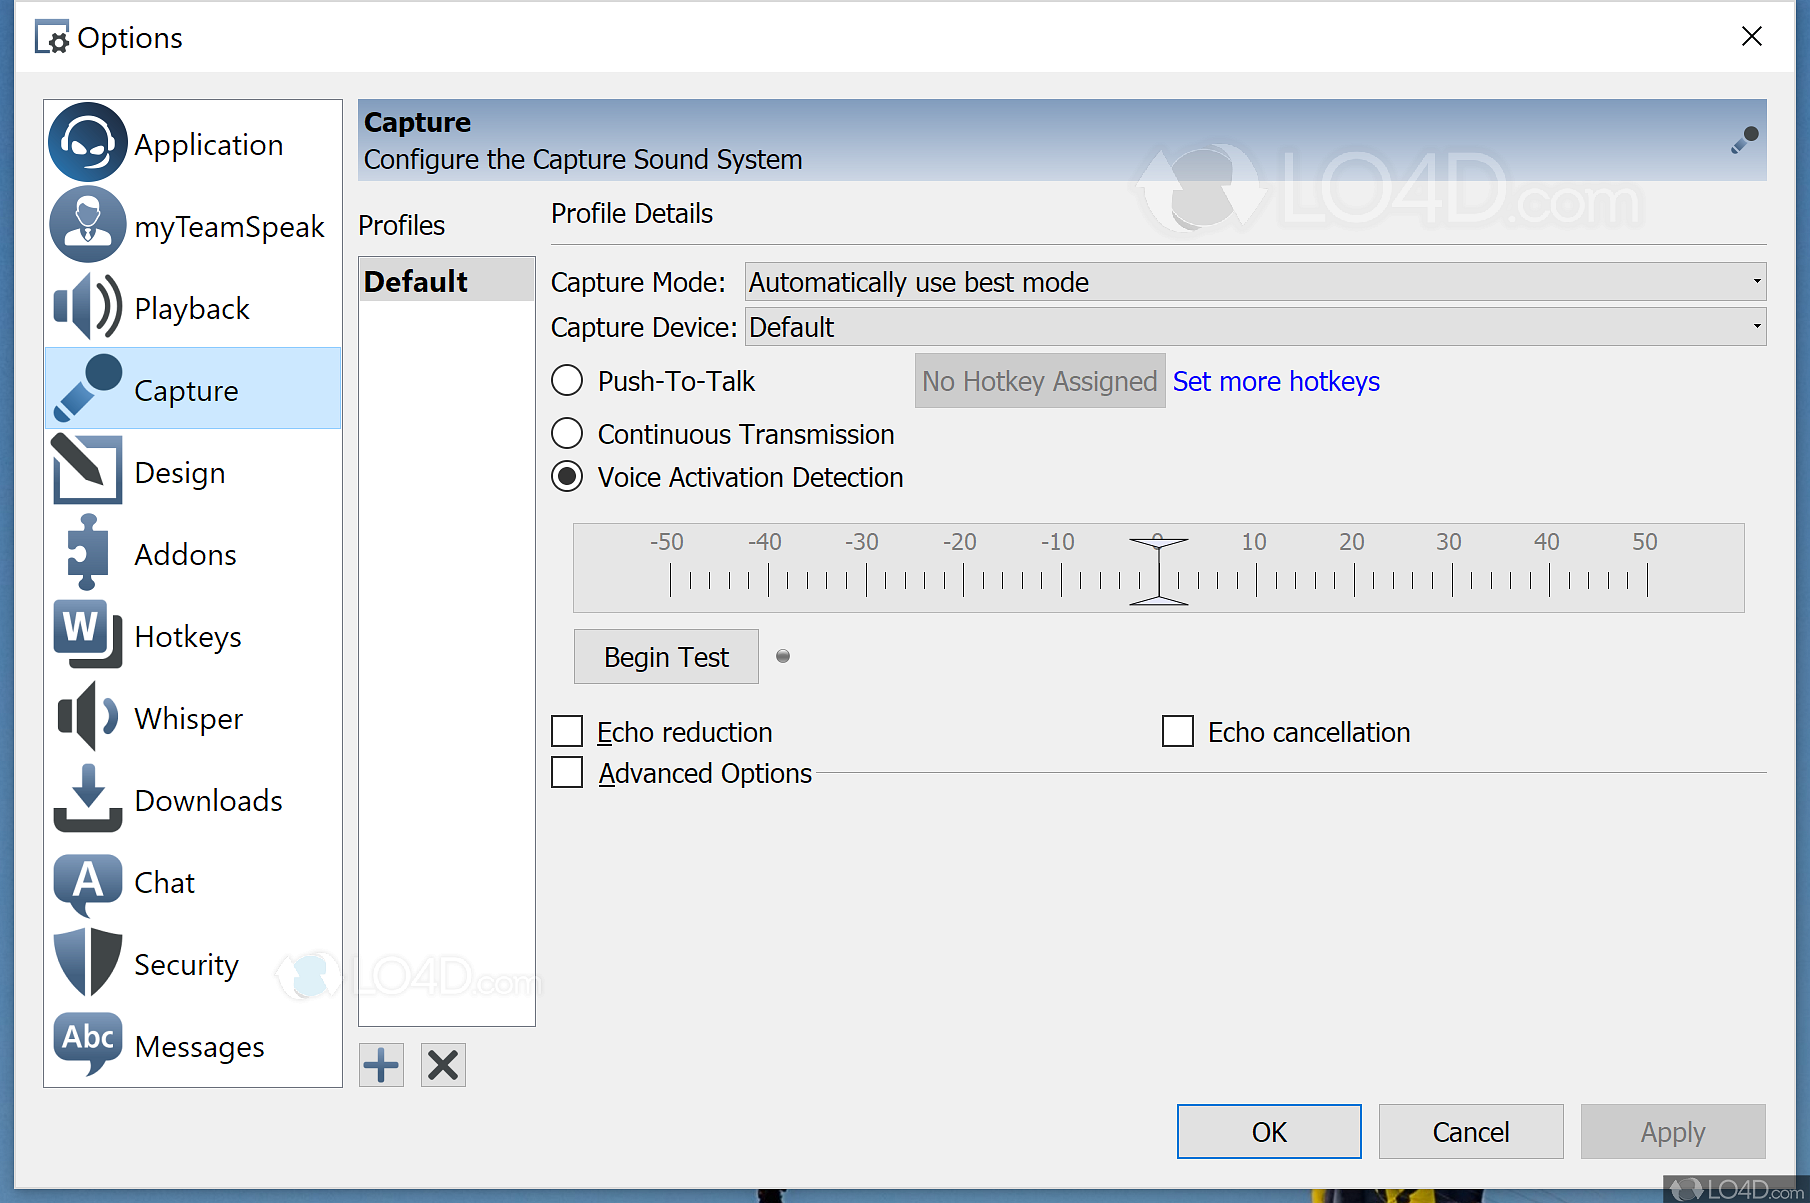Image resolution: width=1810 pixels, height=1203 pixels.
Task: Click the Begin Test button
Action: click(665, 656)
